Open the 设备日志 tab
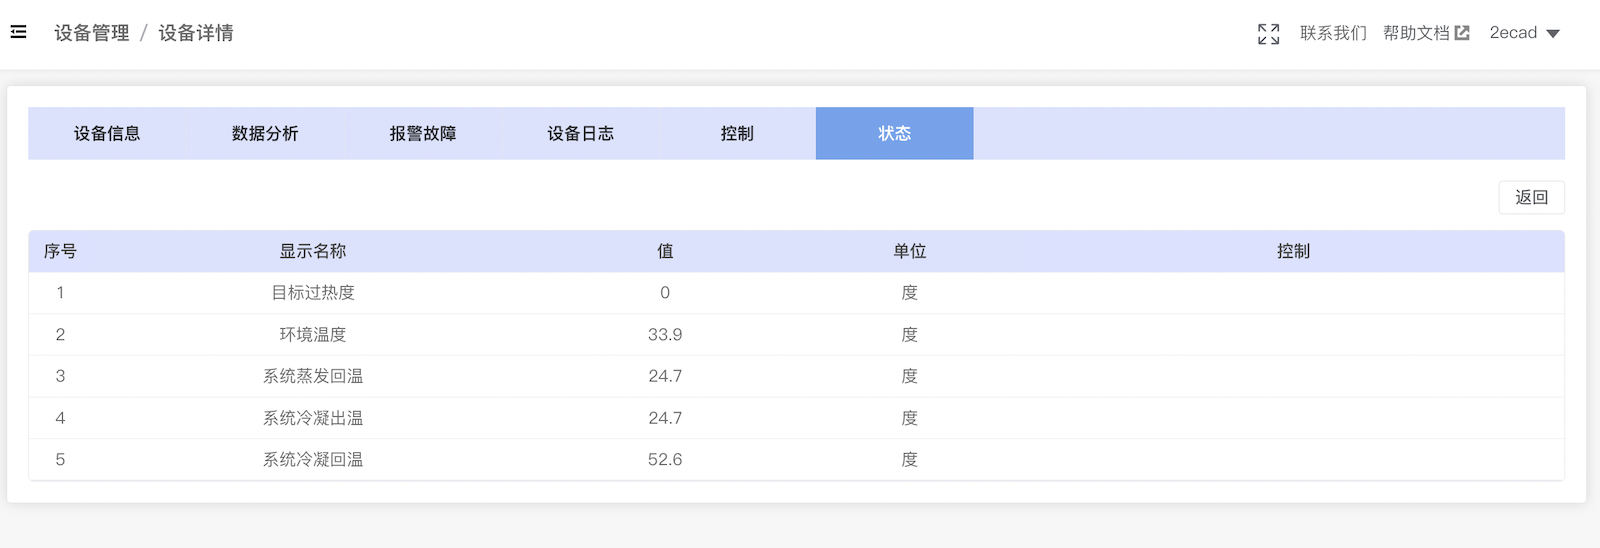The width and height of the screenshot is (1600, 548). point(580,133)
